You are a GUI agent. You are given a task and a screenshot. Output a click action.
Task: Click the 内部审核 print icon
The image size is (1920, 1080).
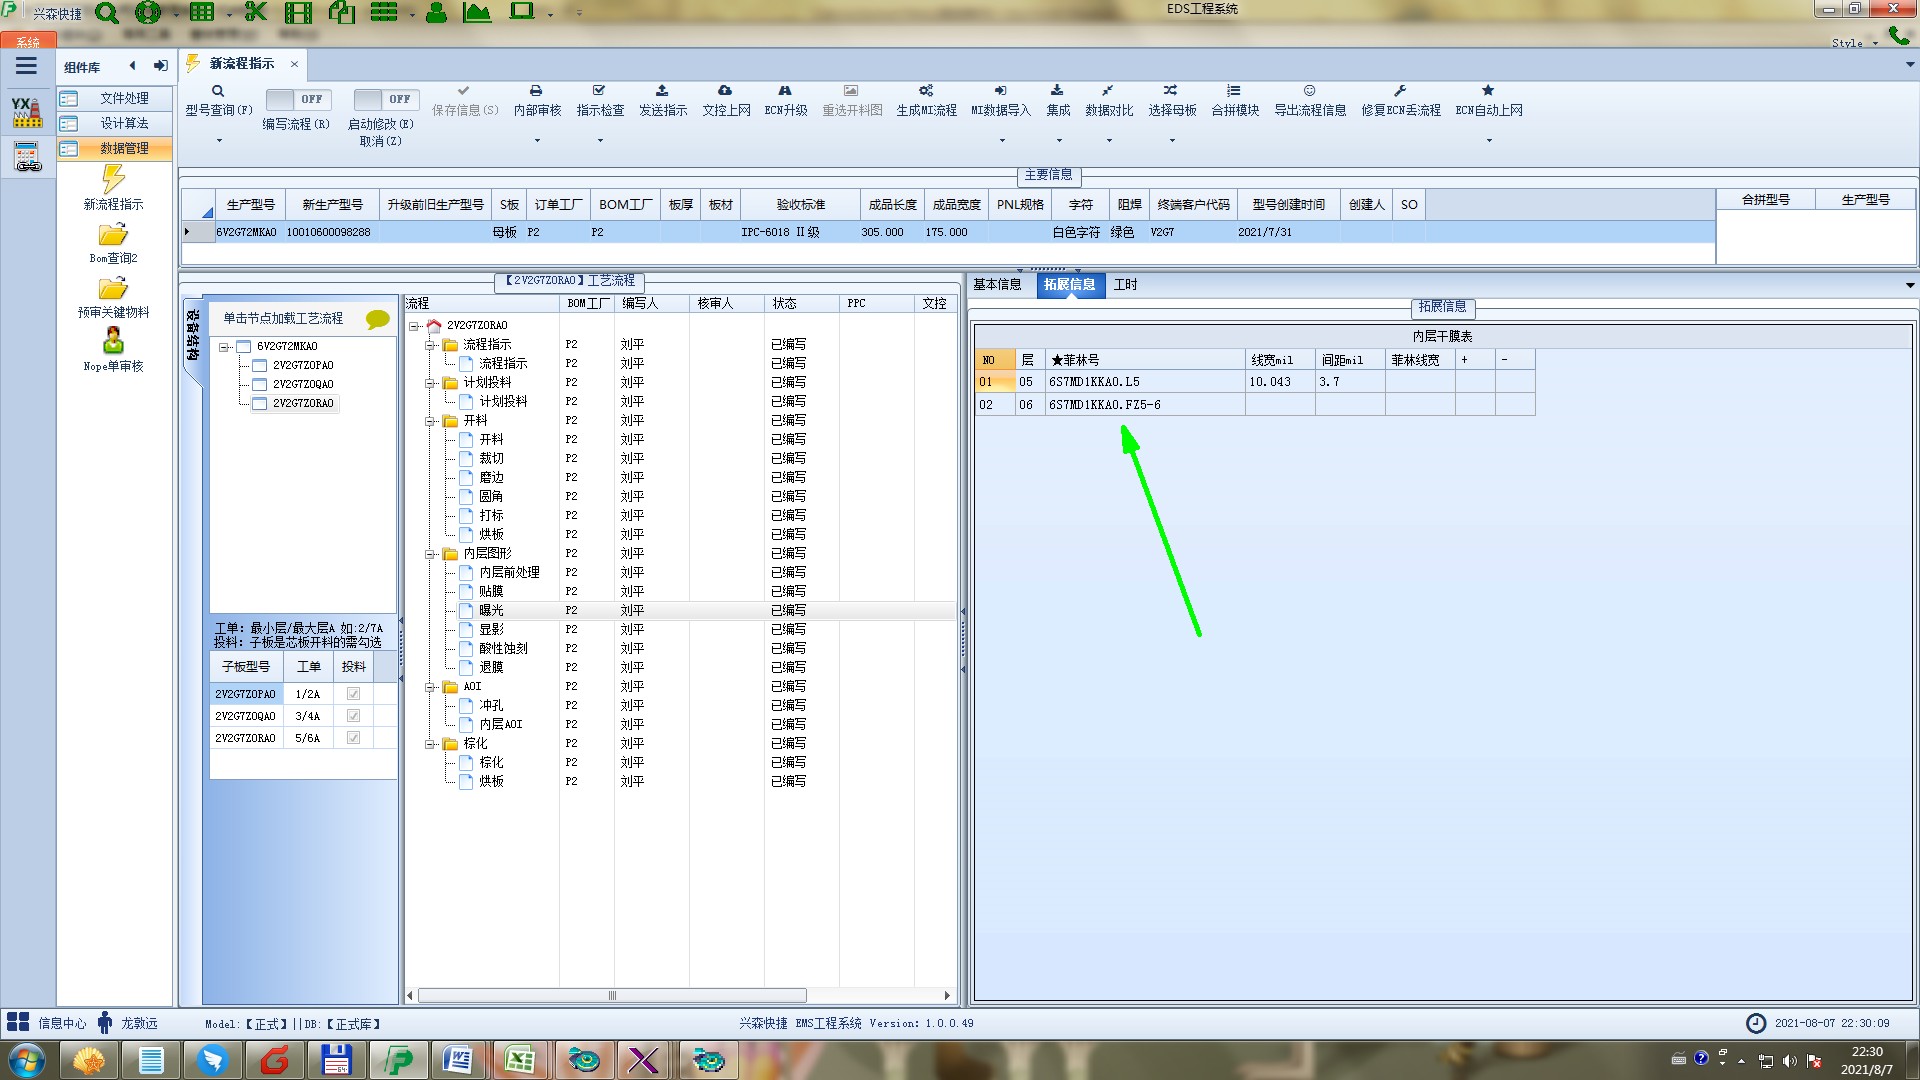pos(536,91)
